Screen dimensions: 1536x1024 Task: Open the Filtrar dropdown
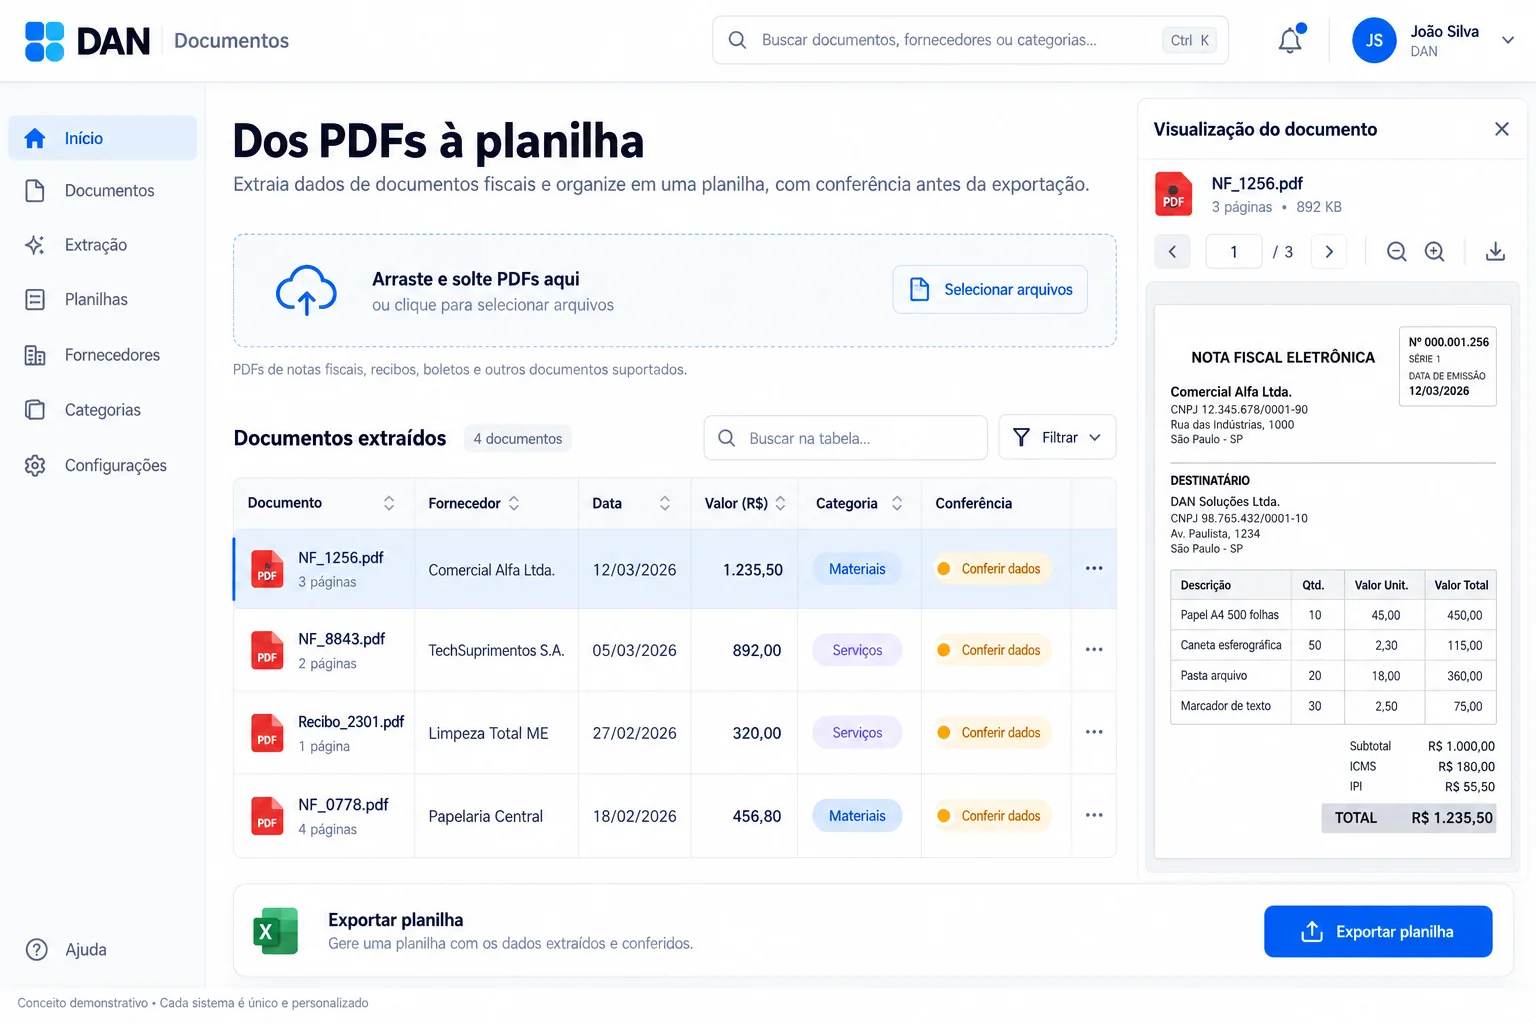(x=1057, y=437)
